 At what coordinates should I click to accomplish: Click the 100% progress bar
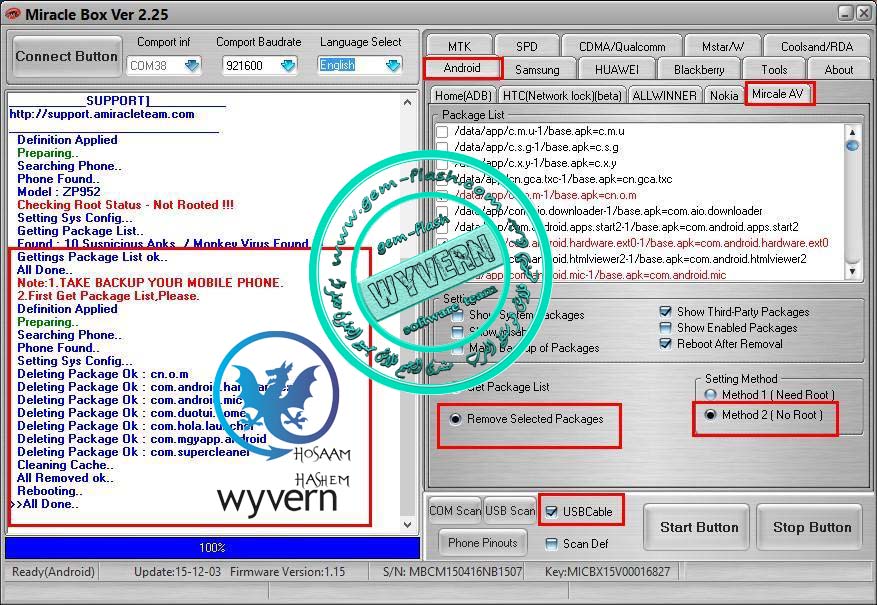click(x=213, y=548)
